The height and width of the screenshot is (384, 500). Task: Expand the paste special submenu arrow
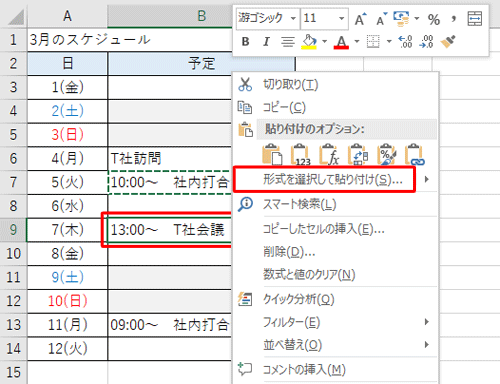pyautogui.click(x=426, y=180)
